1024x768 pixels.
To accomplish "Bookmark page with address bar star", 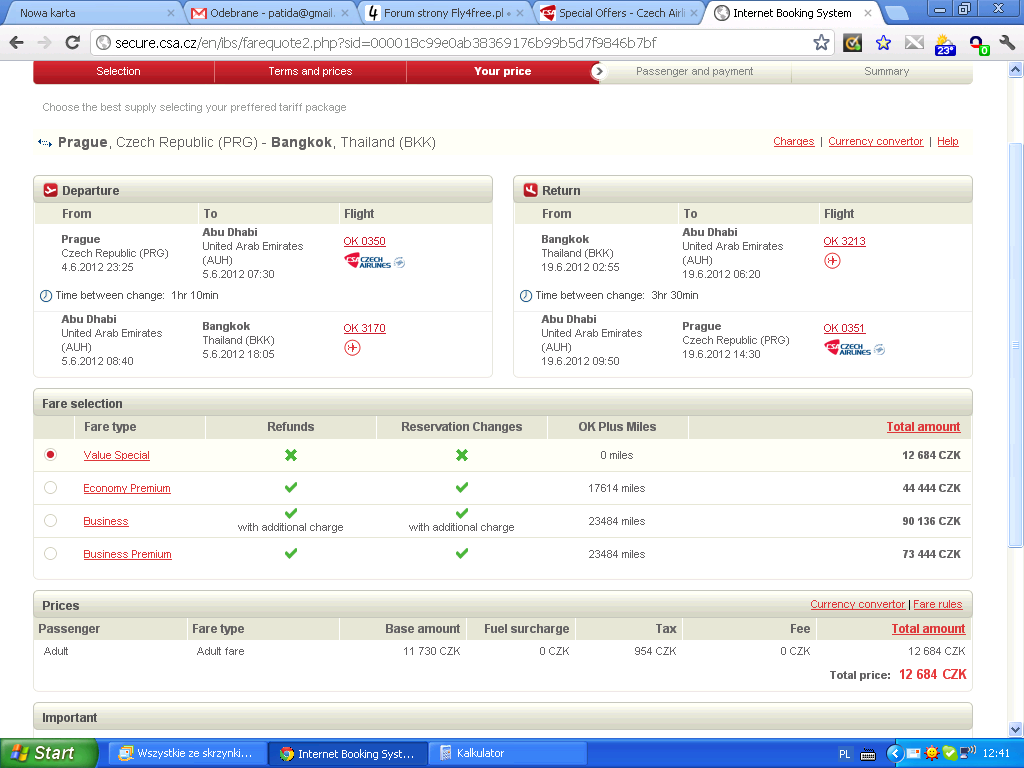I will tap(821, 43).
